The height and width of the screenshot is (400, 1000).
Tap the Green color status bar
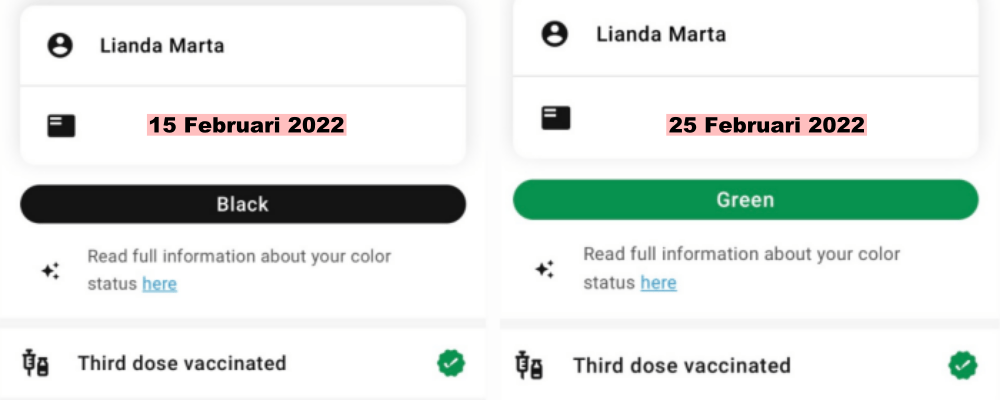tap(745, 200)
